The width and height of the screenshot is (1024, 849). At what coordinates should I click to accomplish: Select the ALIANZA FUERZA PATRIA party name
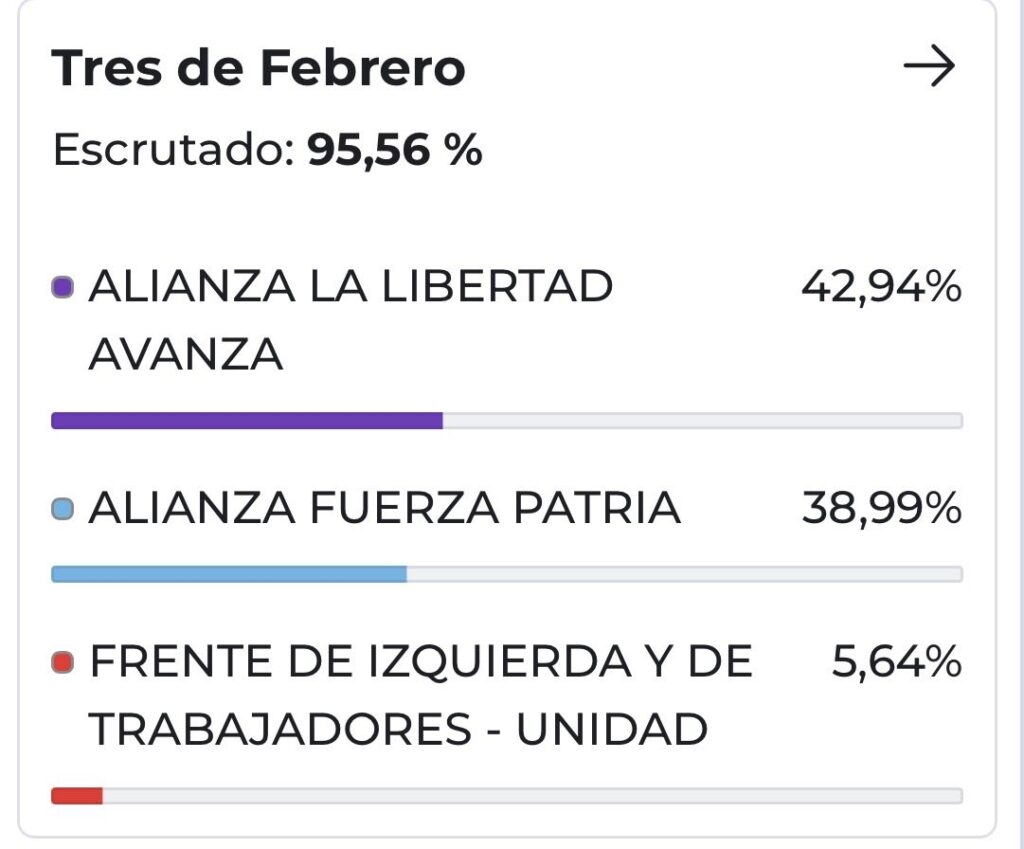click(x=385, y=510)
